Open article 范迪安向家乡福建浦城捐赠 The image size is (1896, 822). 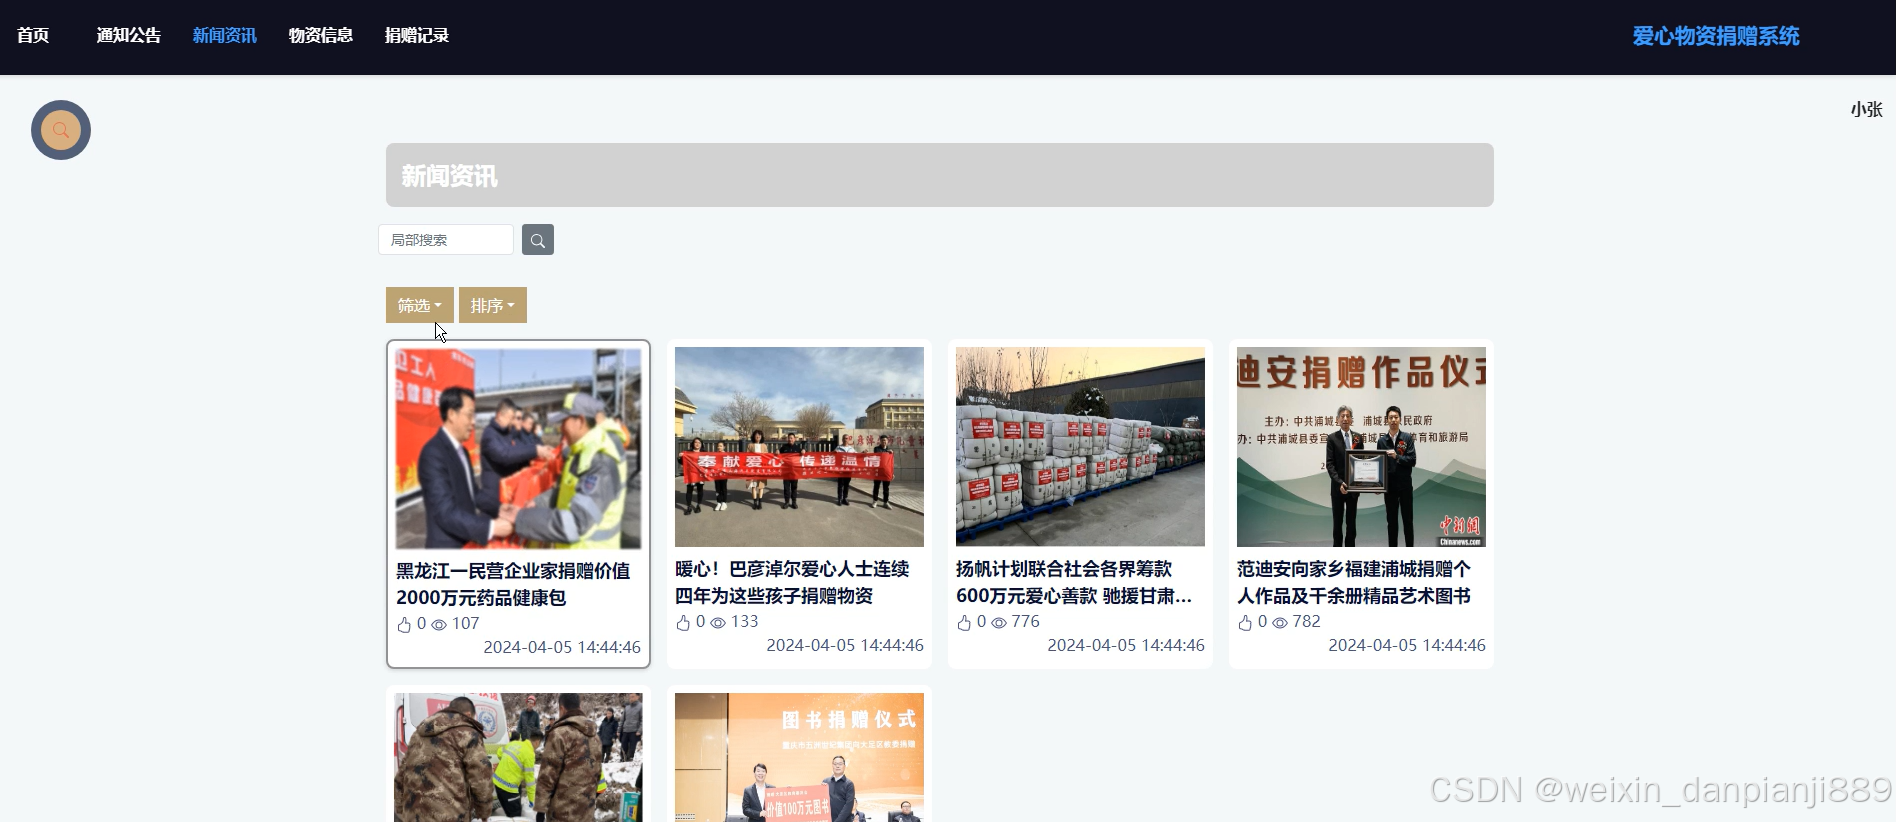click(x=1354, y=582)
